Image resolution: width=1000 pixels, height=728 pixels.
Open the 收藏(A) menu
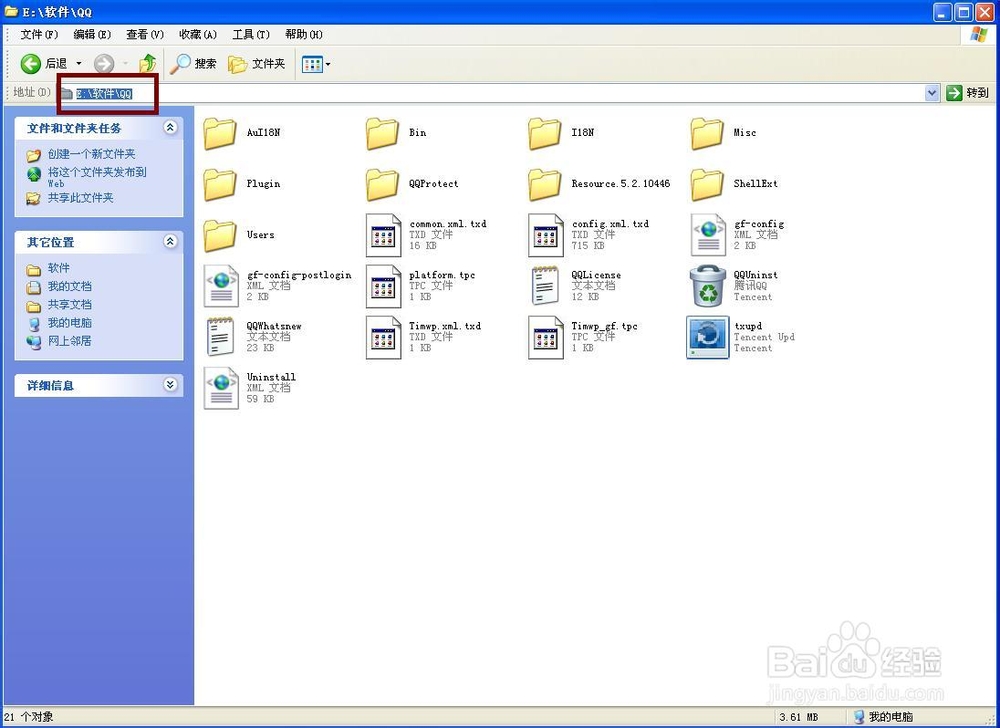point(198,34)
